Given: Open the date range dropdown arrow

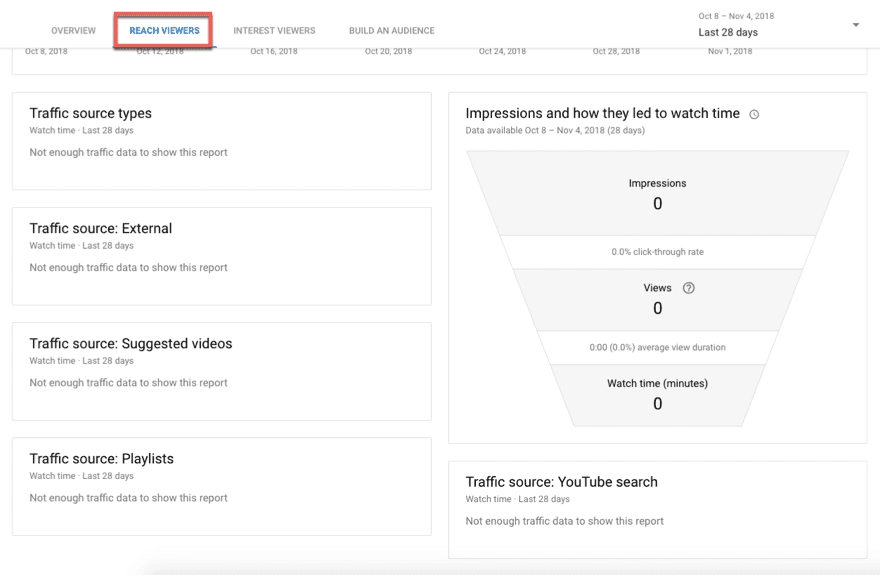Looking at the screenshot, I should click(x=856, y=25).
